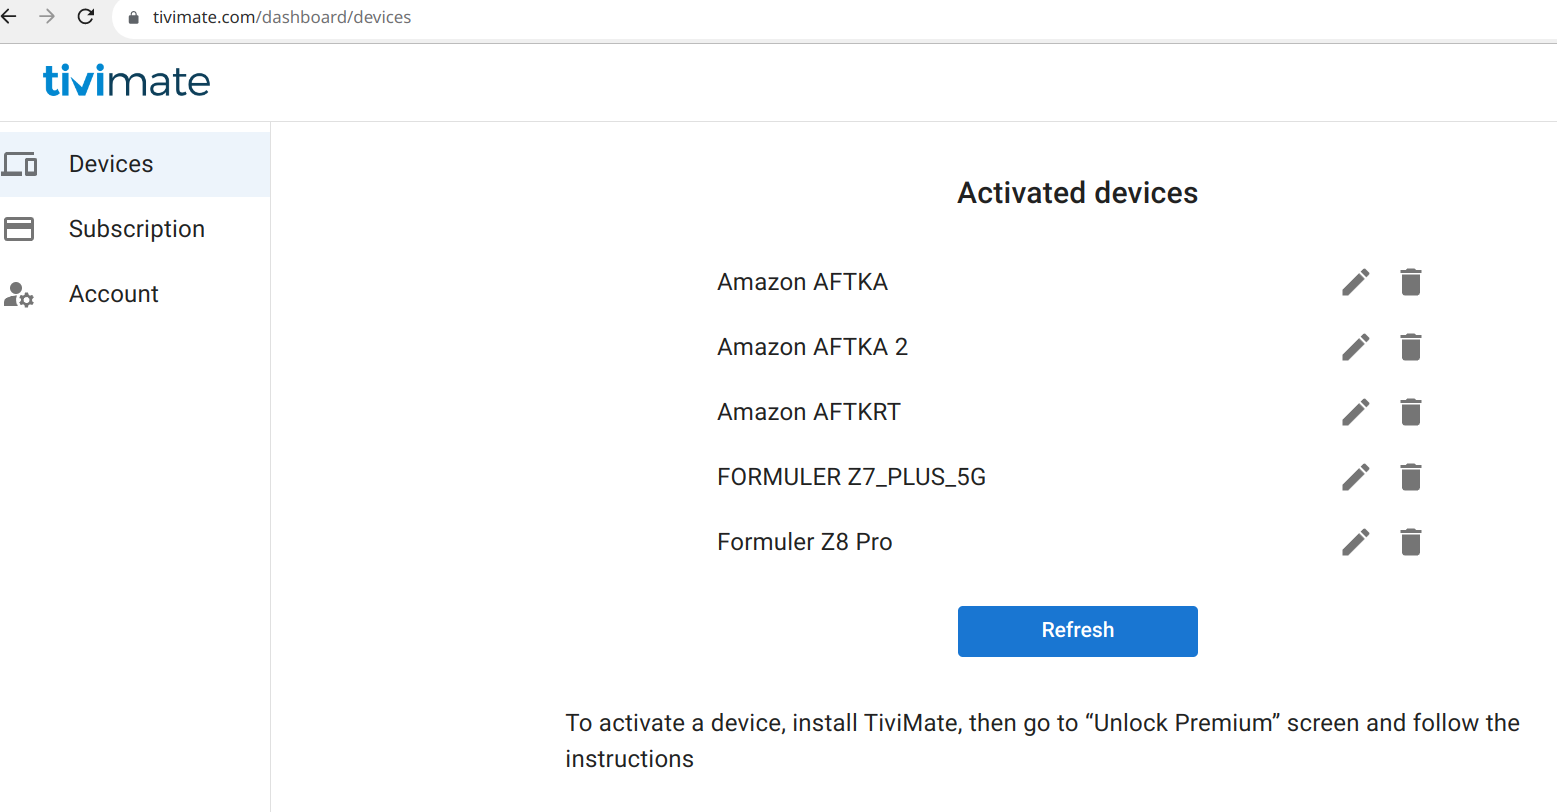Edit the Formuler Z8 Pro name
1557x812 pixels.
pyautogui.click(x=1355, y=543)
